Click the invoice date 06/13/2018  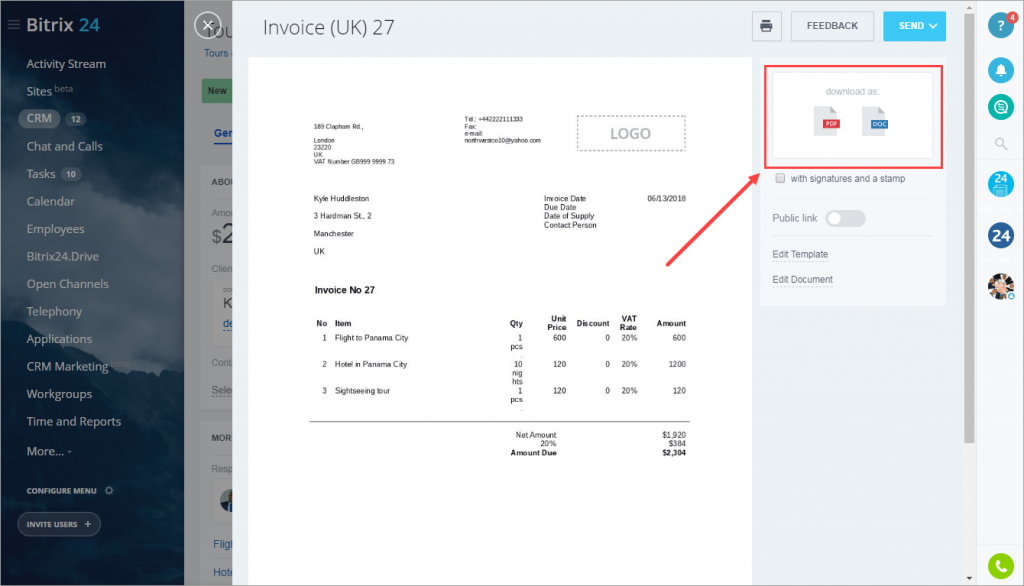click(666, 199)
